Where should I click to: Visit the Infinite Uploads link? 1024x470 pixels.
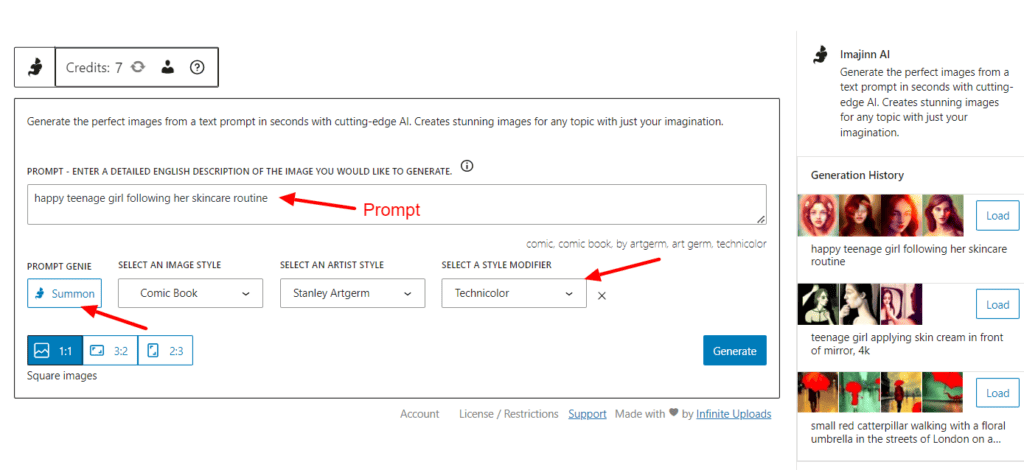point(734,413)
